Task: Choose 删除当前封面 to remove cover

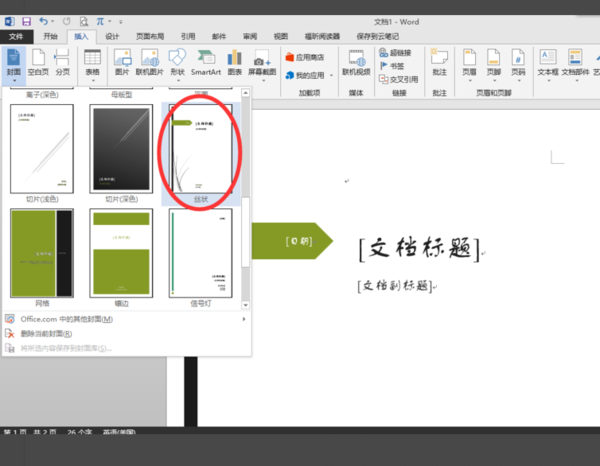Action: coord(126,334)
